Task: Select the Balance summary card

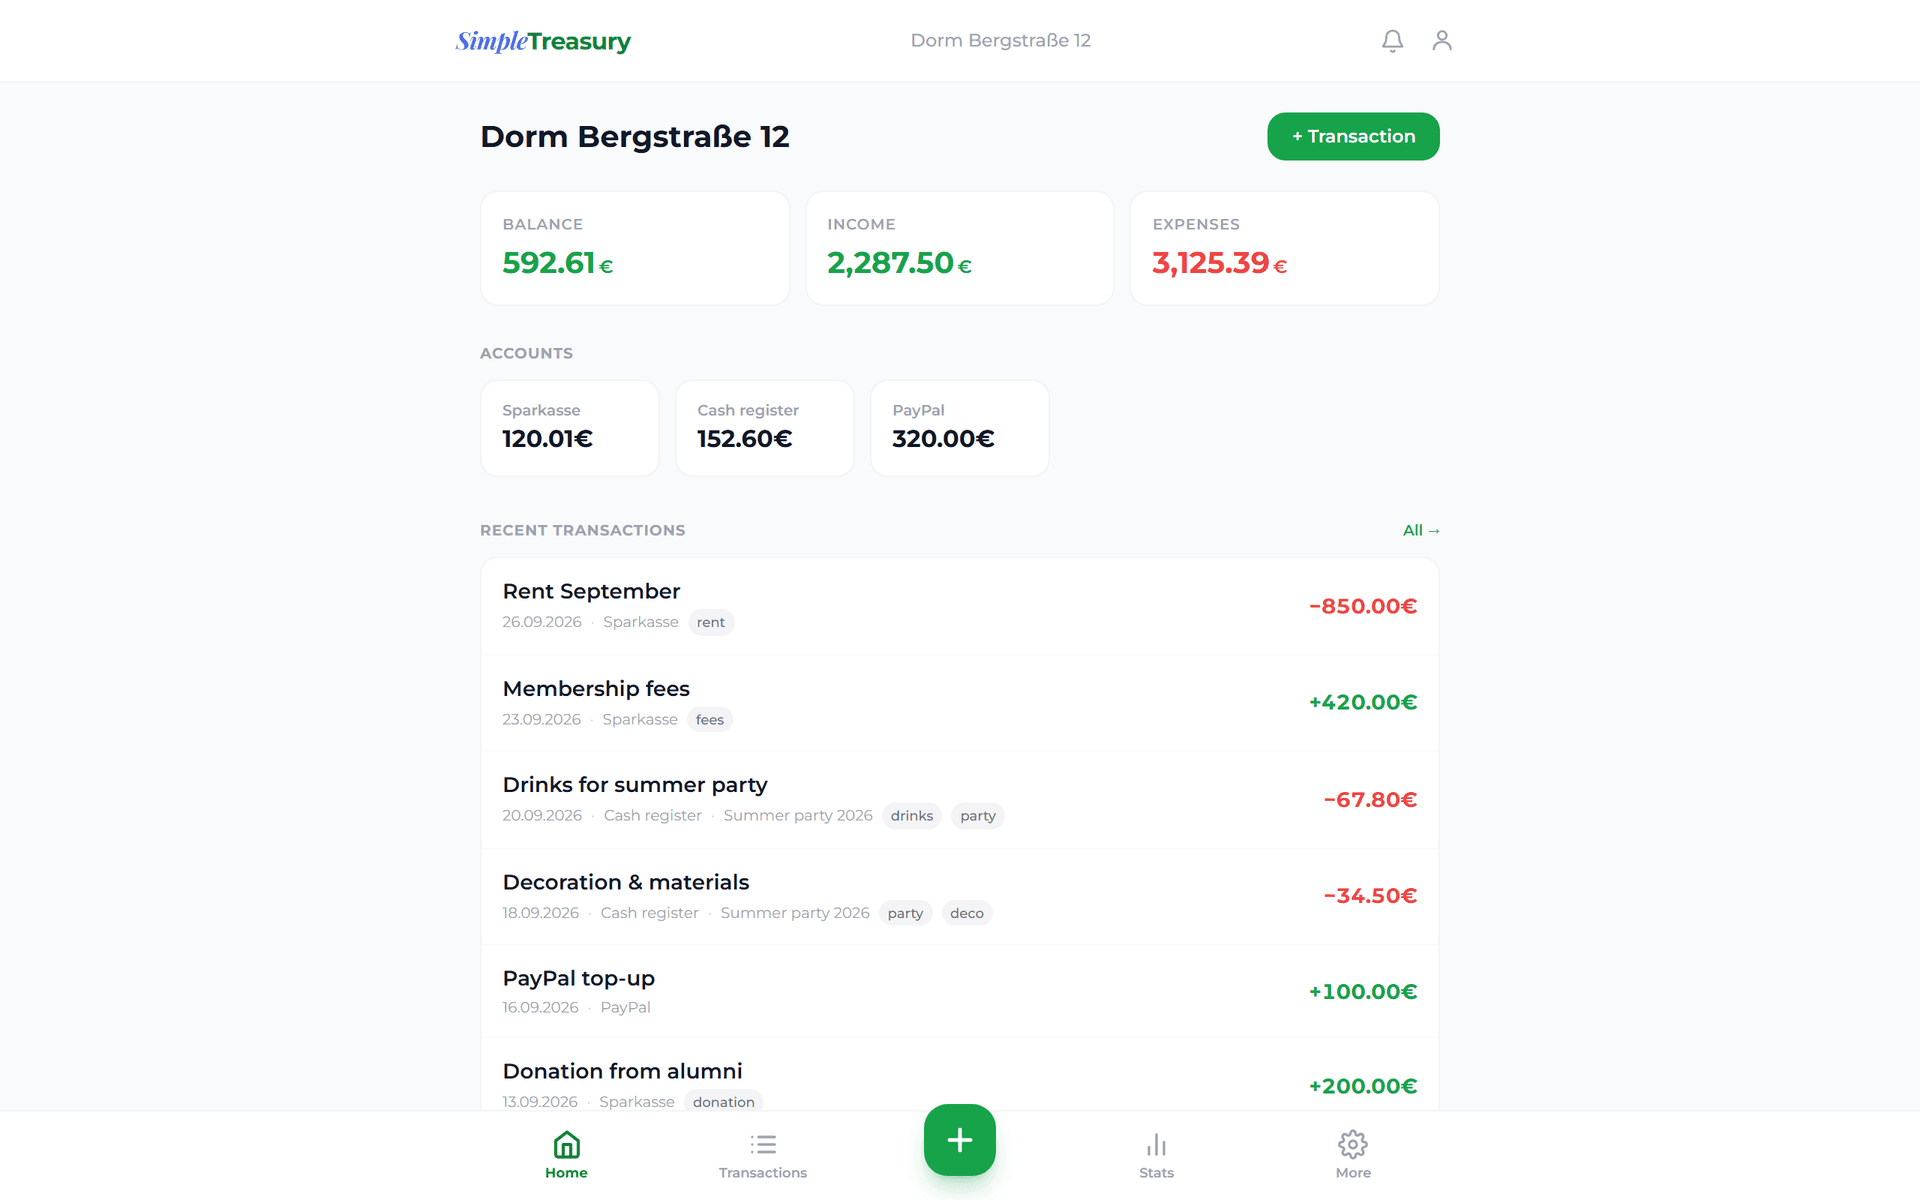Action: pos(635,248)
